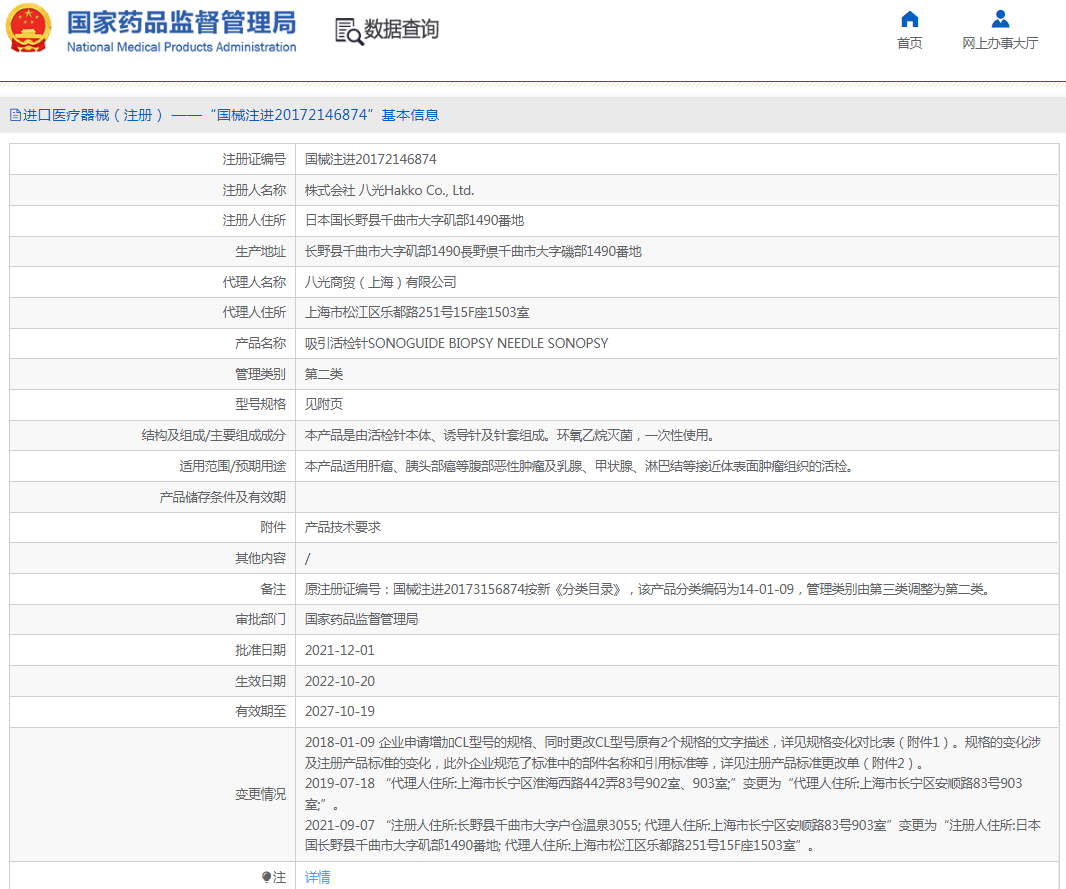Select effective date 2022-10-20
This screenshot has height=889, width=1066.
pos(339,681)
